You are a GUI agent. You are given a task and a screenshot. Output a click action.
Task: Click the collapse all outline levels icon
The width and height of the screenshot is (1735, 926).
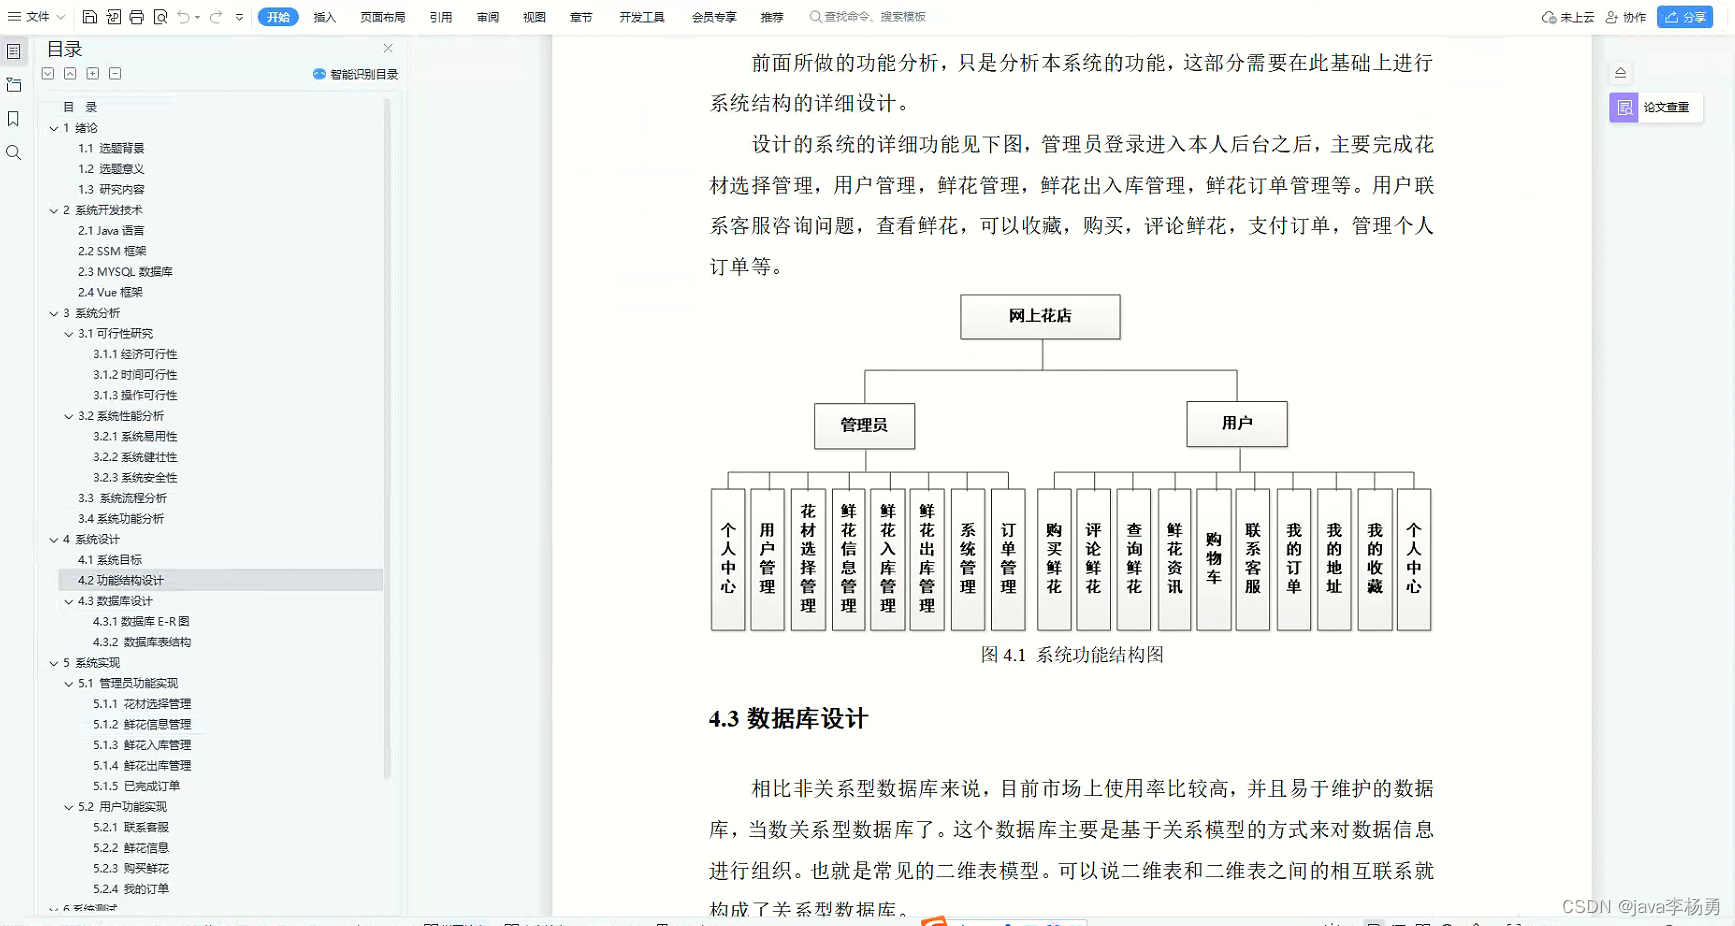coord(70,73)
